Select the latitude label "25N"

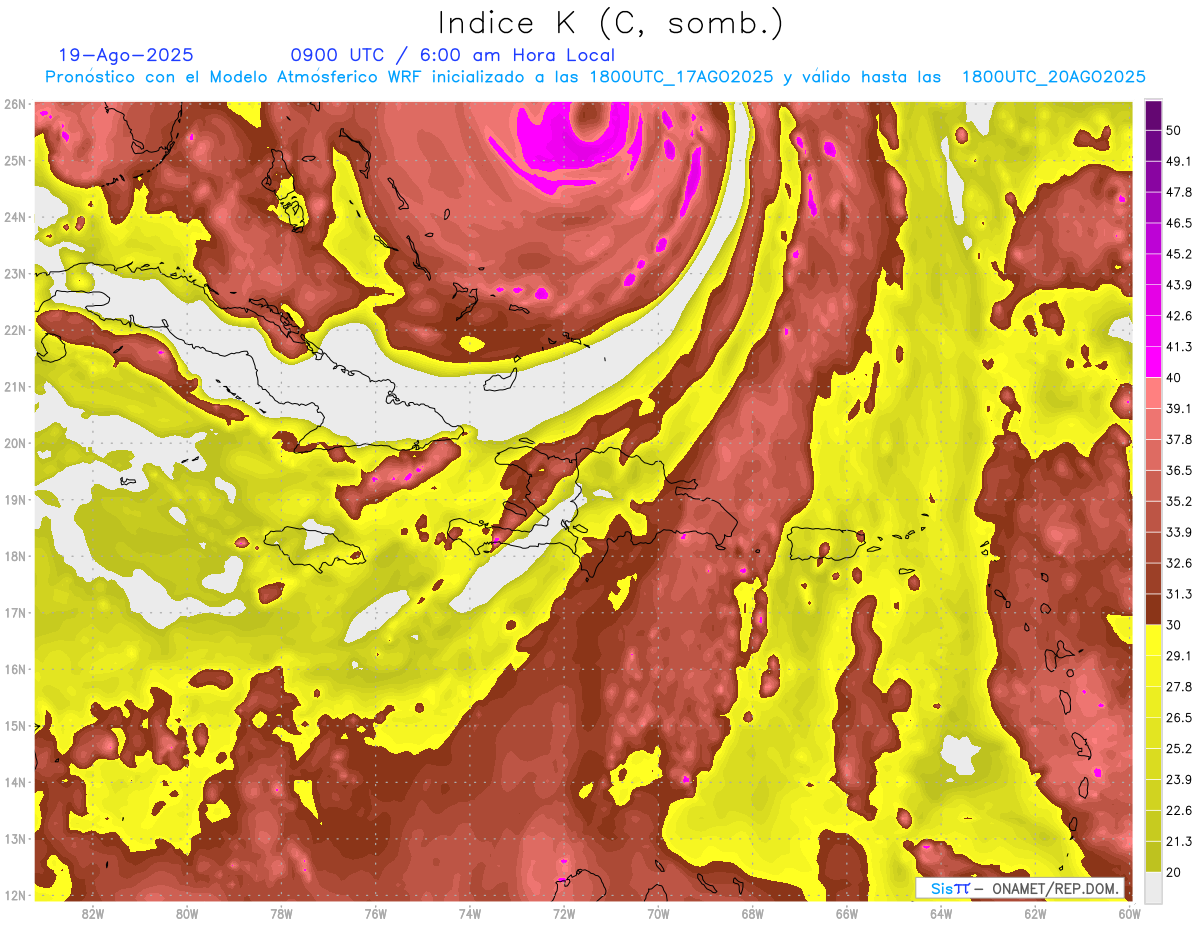[x=14, y=161]
